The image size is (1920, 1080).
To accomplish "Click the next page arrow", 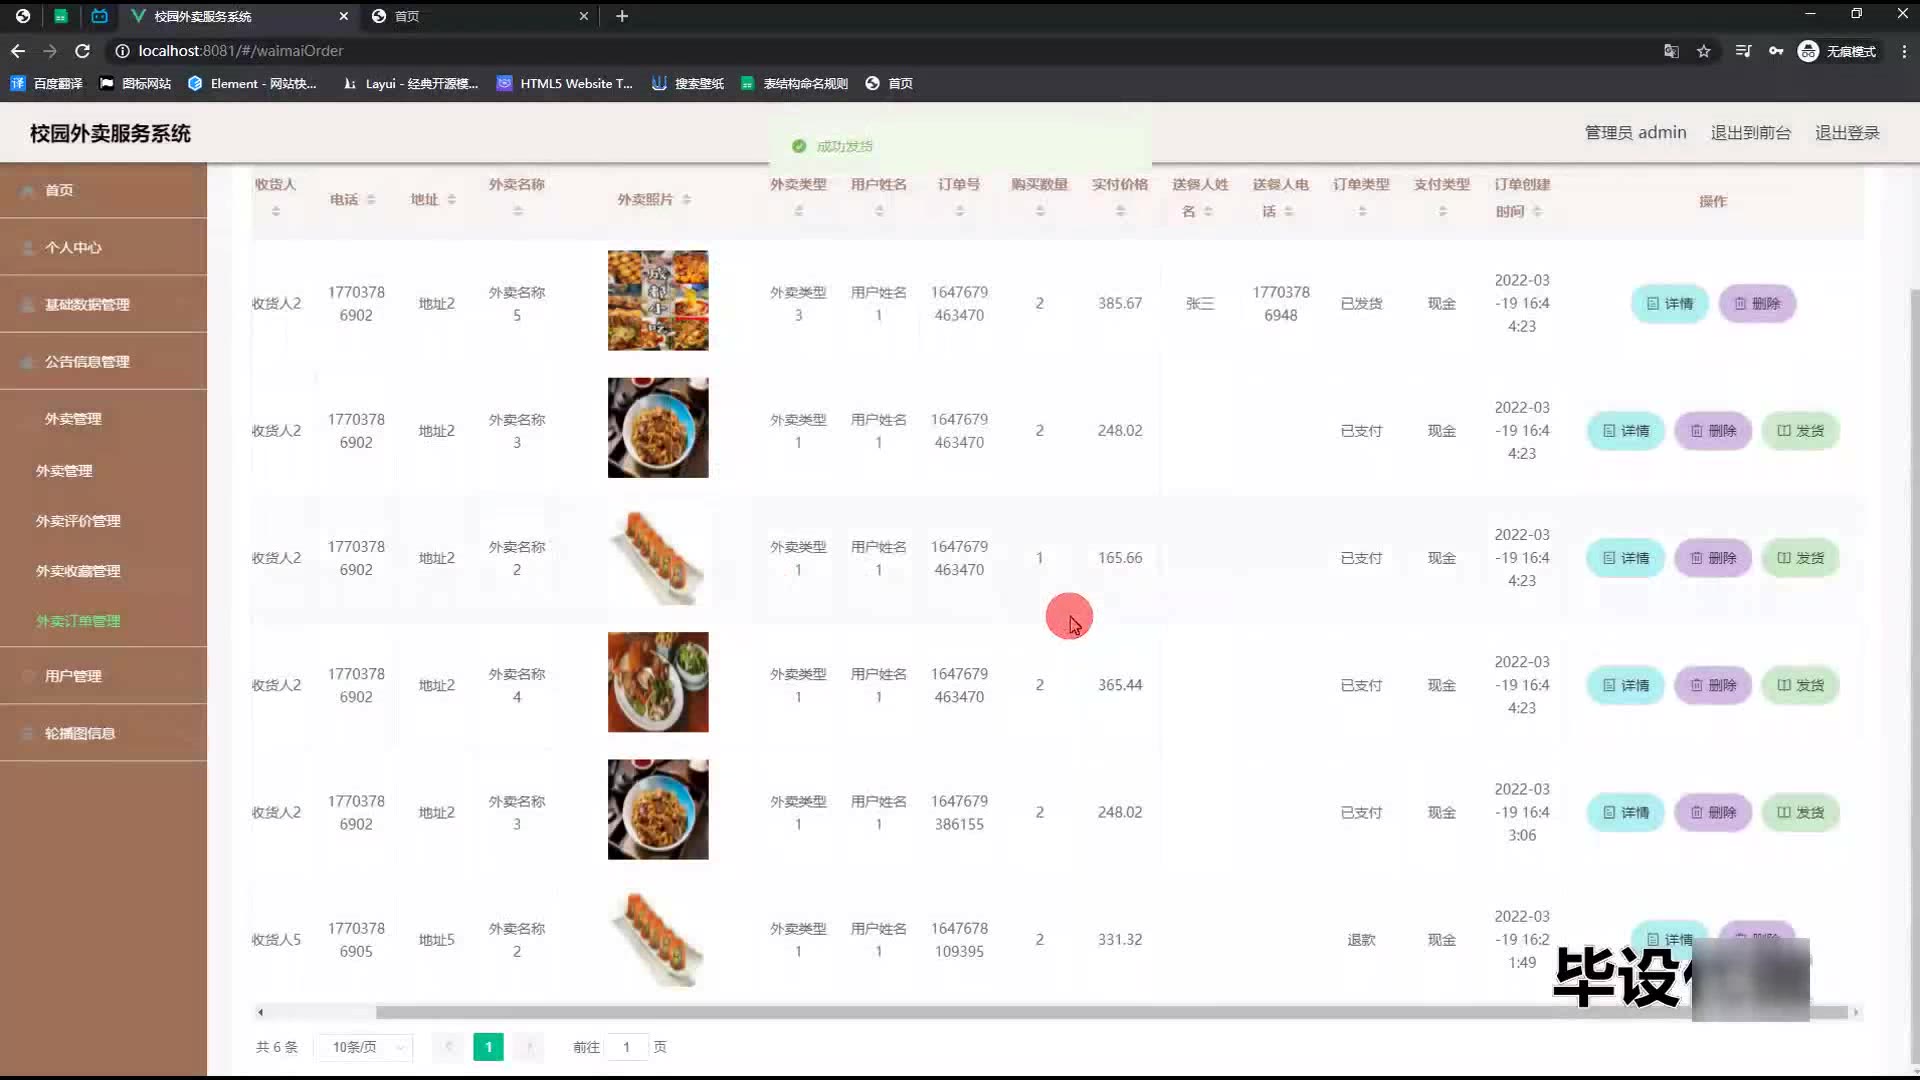I will pos(529,1047).
